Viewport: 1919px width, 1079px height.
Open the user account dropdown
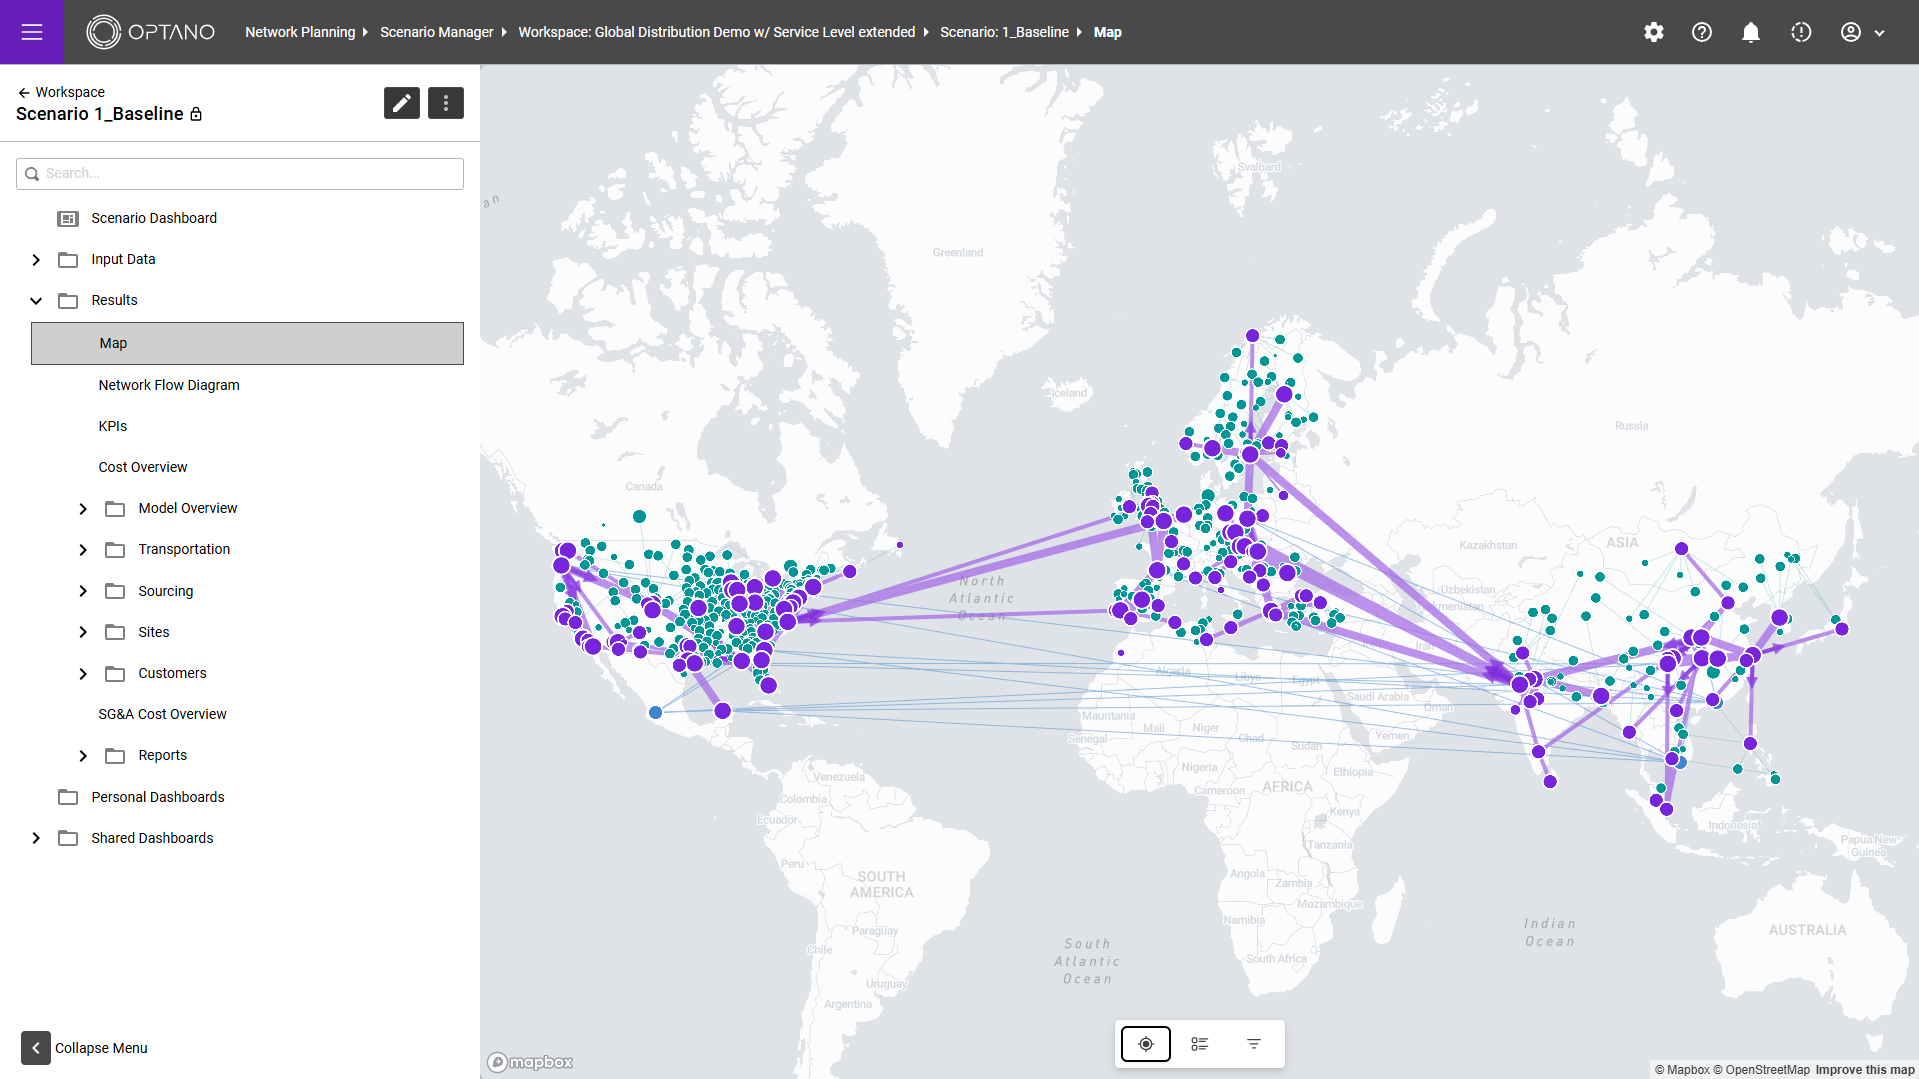click(1863, 32)
